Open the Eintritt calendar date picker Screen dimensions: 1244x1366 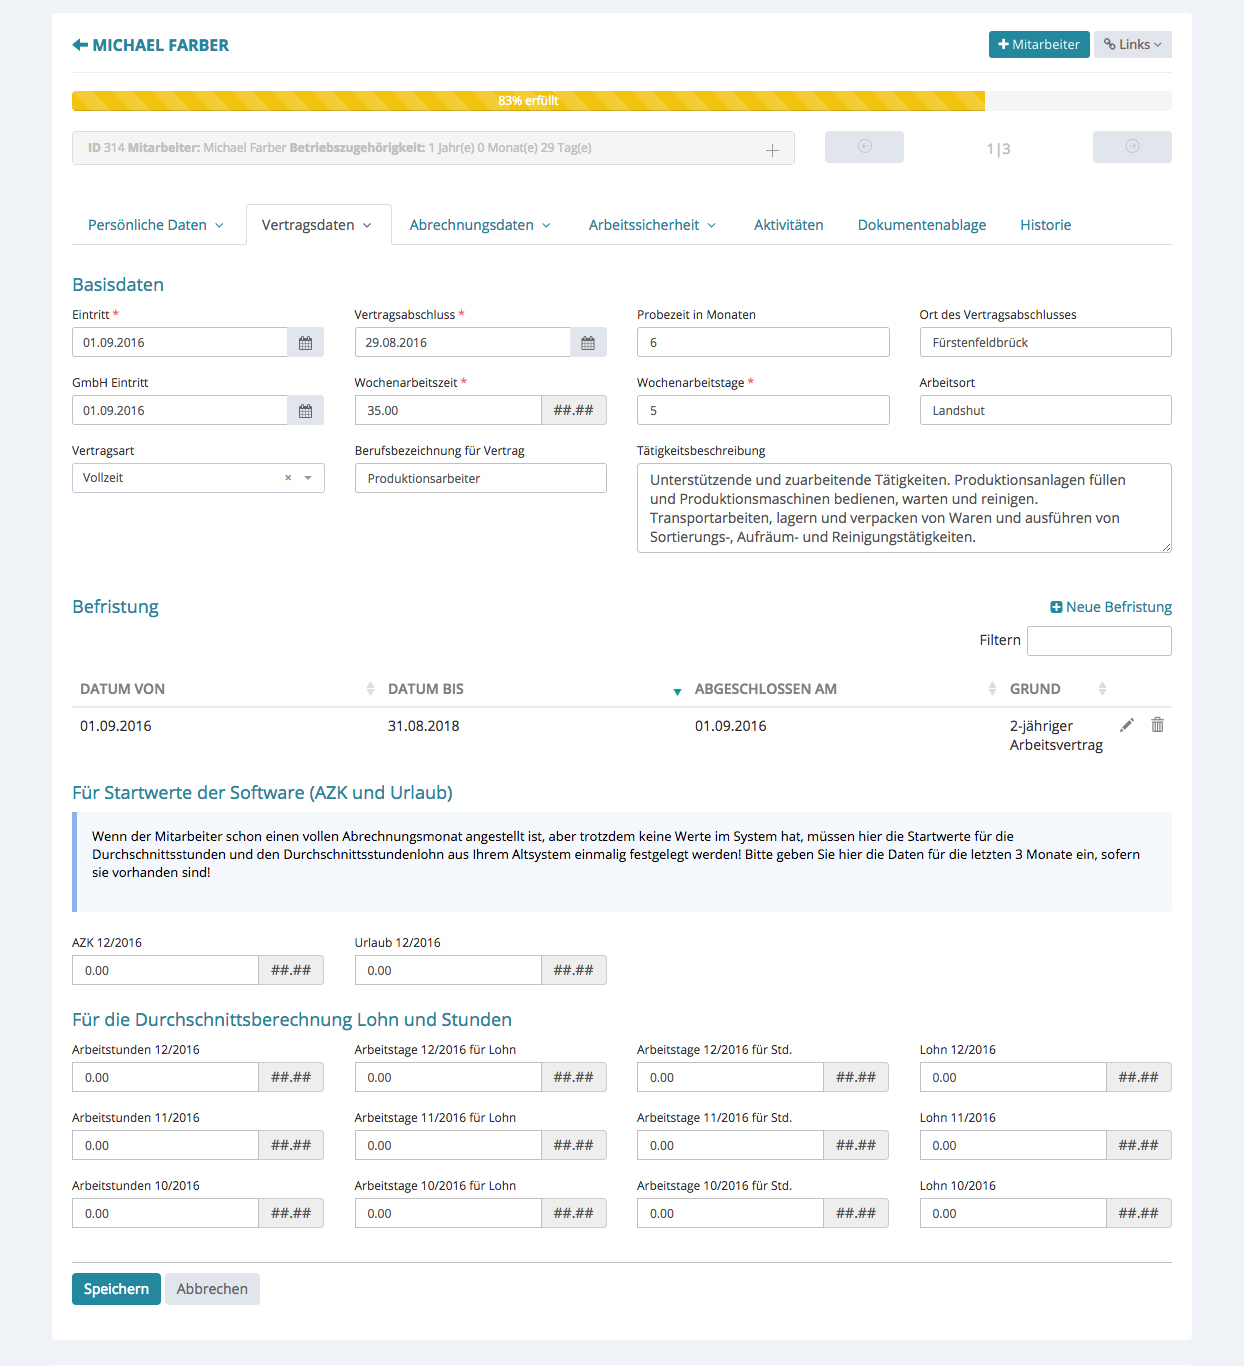(305, 343)
